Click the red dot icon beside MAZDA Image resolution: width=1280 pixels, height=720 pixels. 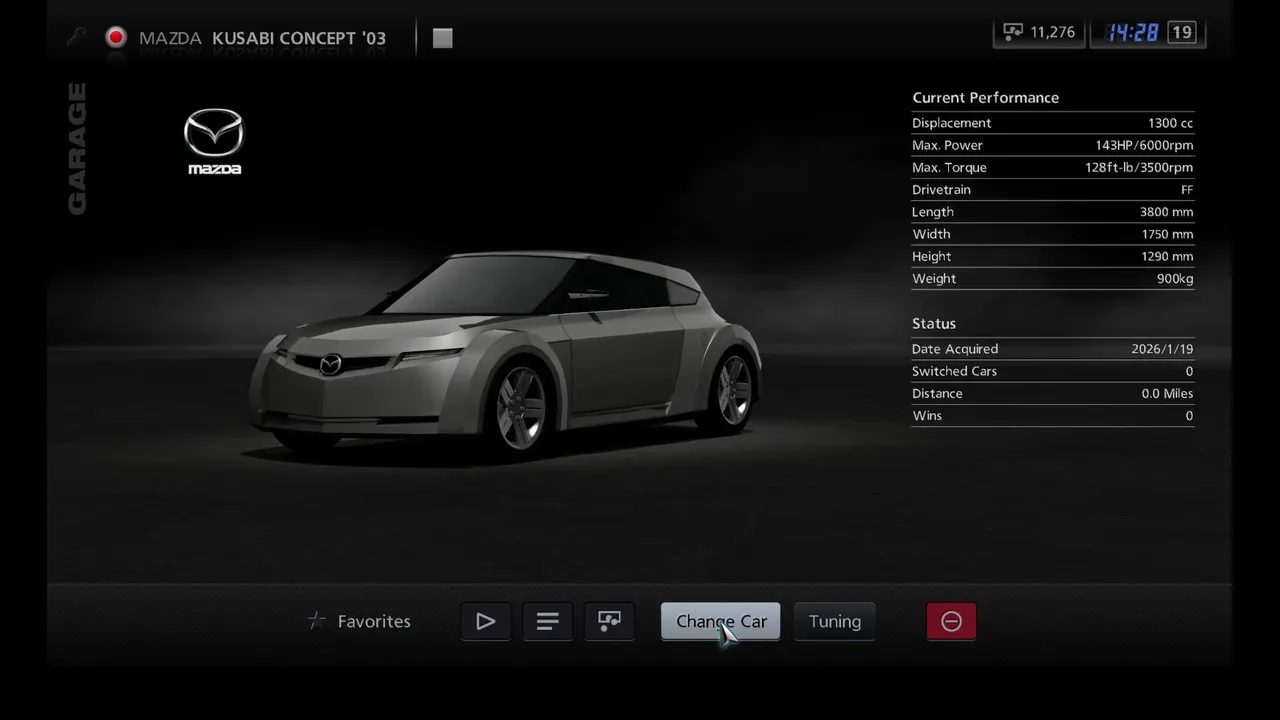[x=117, y=38]
